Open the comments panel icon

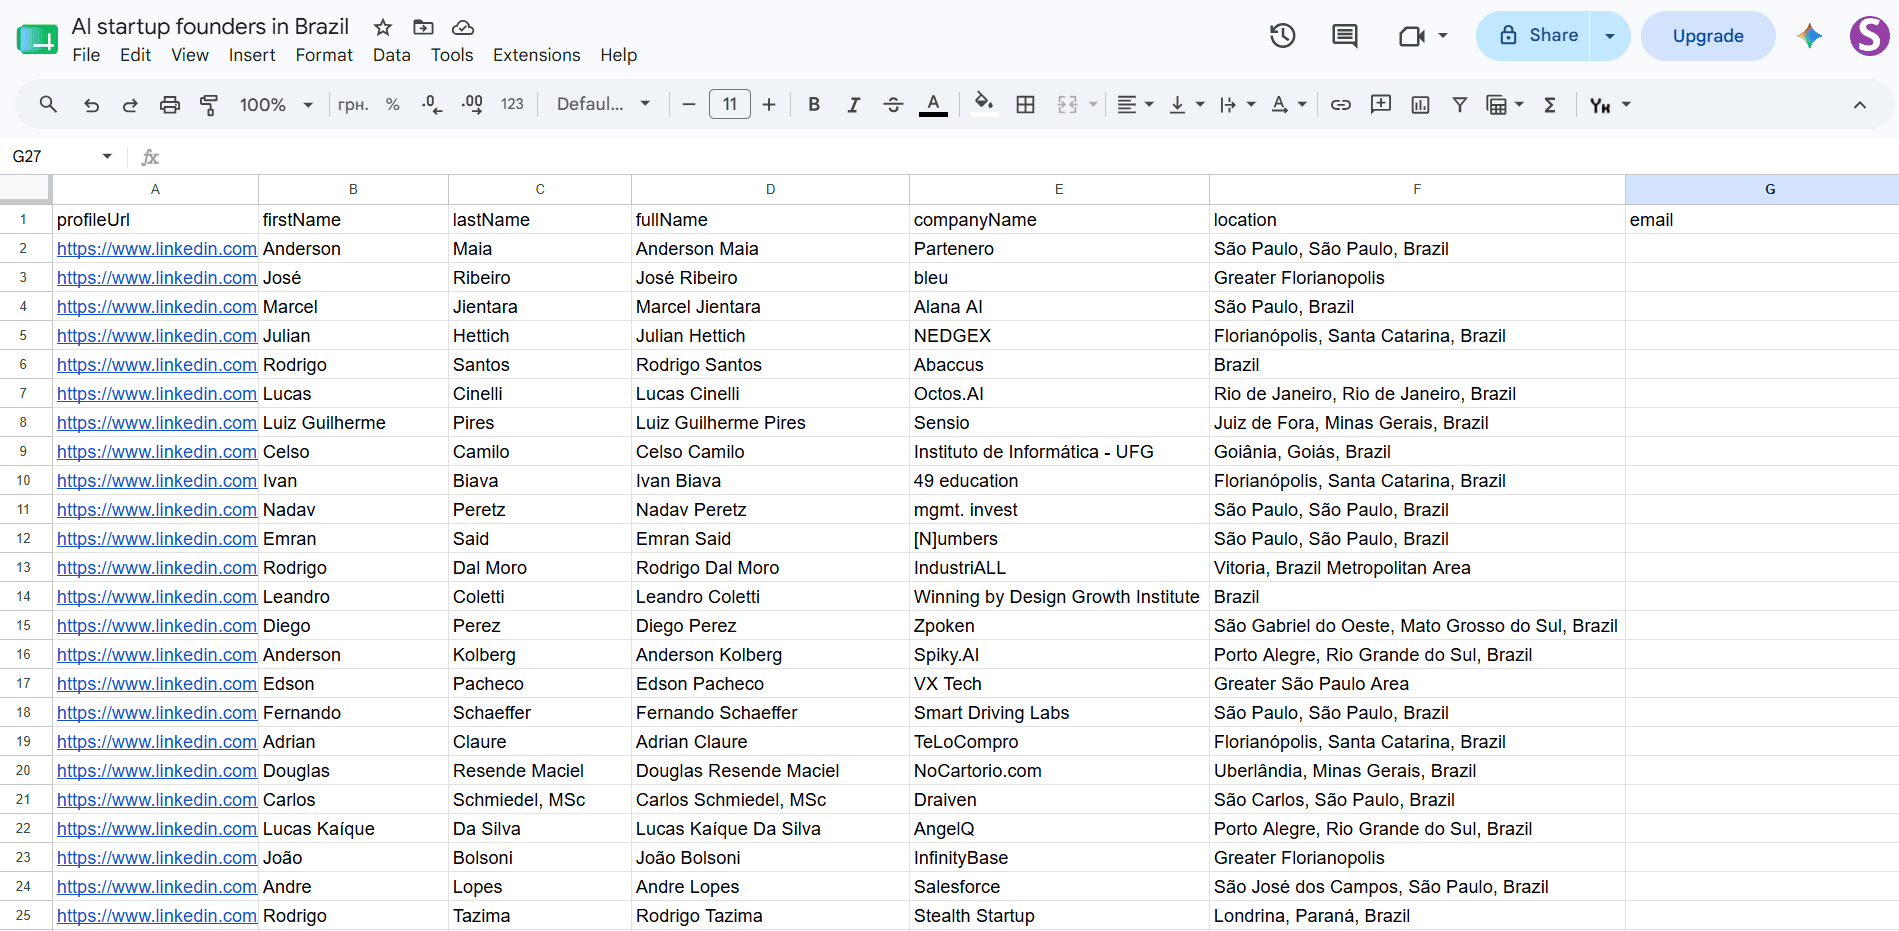(x=1345, y=36)
